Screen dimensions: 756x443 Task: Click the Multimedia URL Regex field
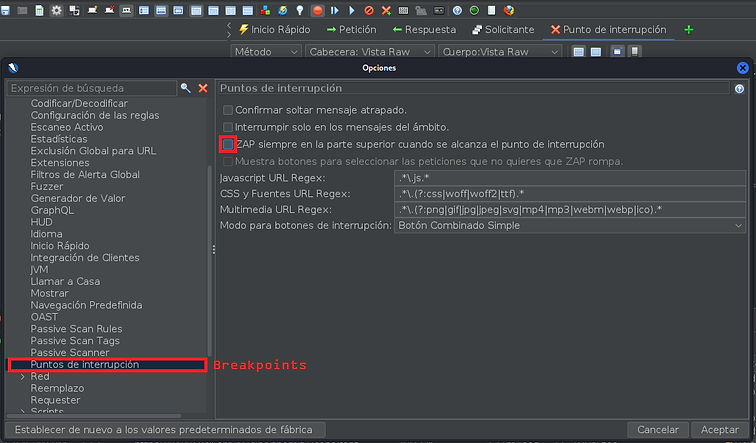click(570, 210)
